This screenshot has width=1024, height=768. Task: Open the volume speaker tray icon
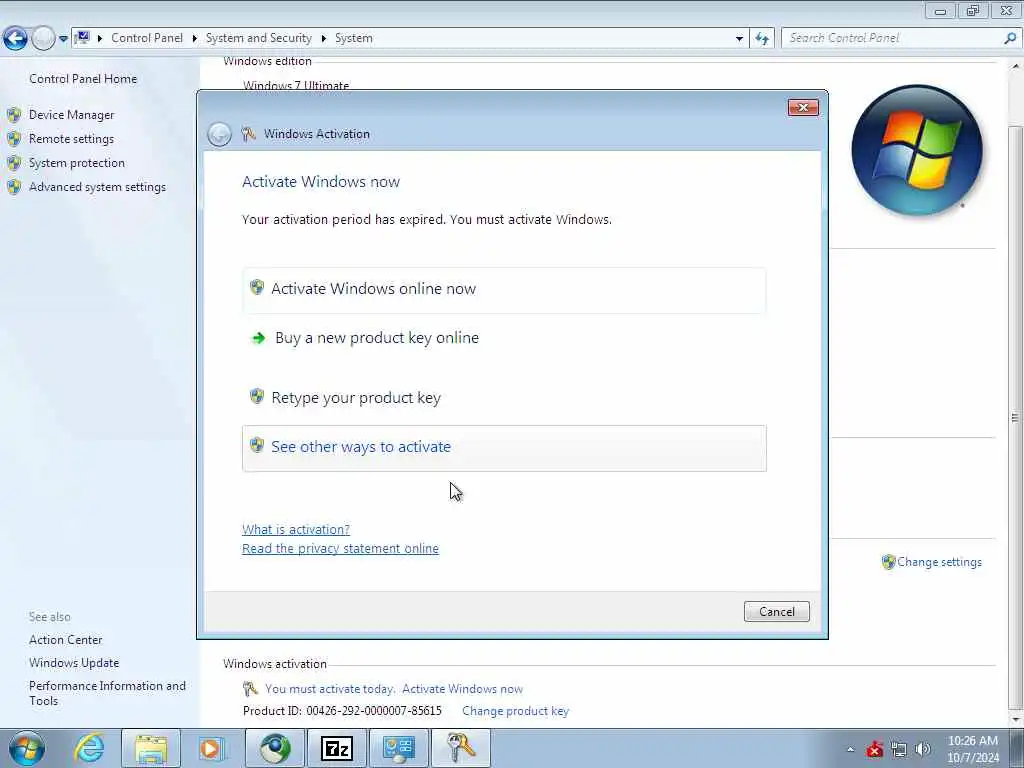923,750
